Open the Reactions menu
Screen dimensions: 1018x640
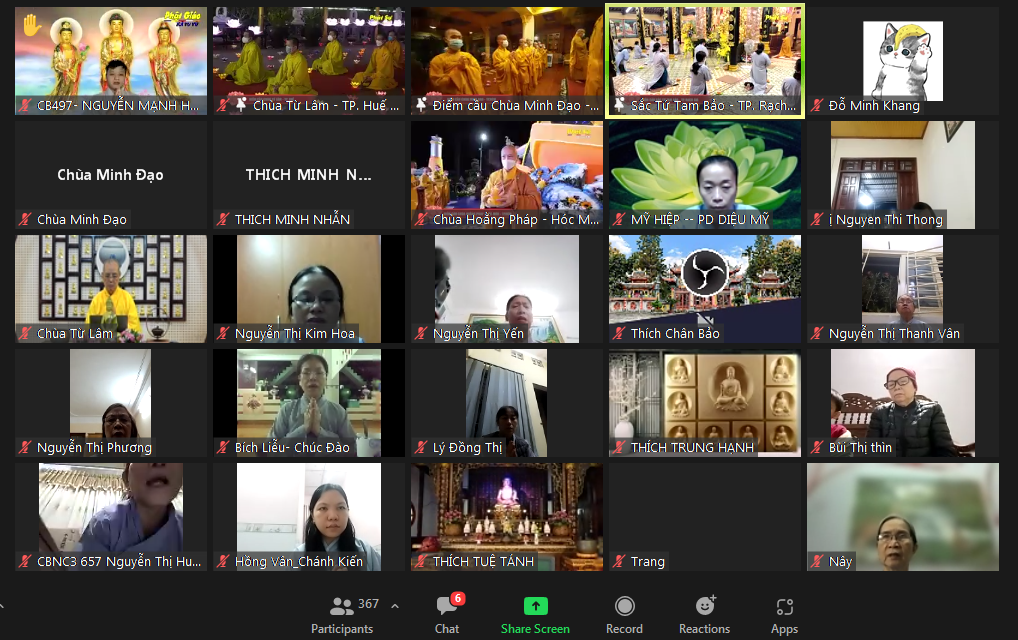pyautogui.click(x=704, y=614)
